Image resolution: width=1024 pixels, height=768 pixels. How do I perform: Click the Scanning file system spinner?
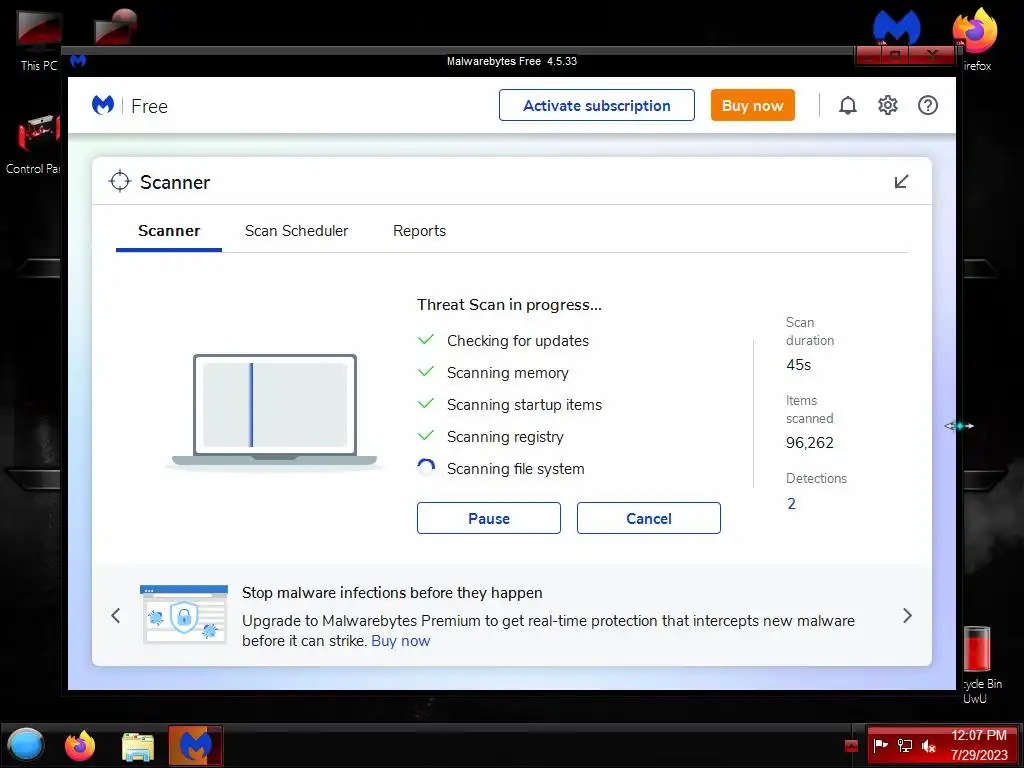tap(426, 468)
